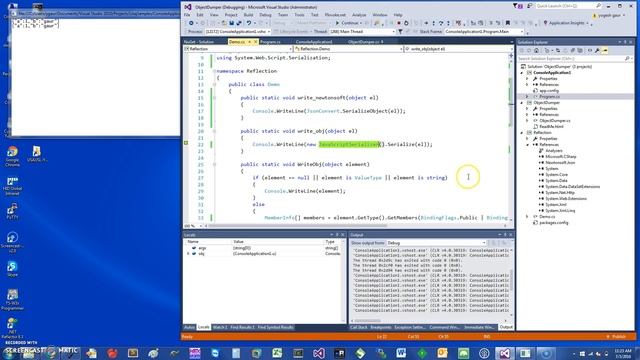Viewport: 640px width, 360px height.
Task: Select ReadMe.html in Solution Explorer
Action: [551, 127]
